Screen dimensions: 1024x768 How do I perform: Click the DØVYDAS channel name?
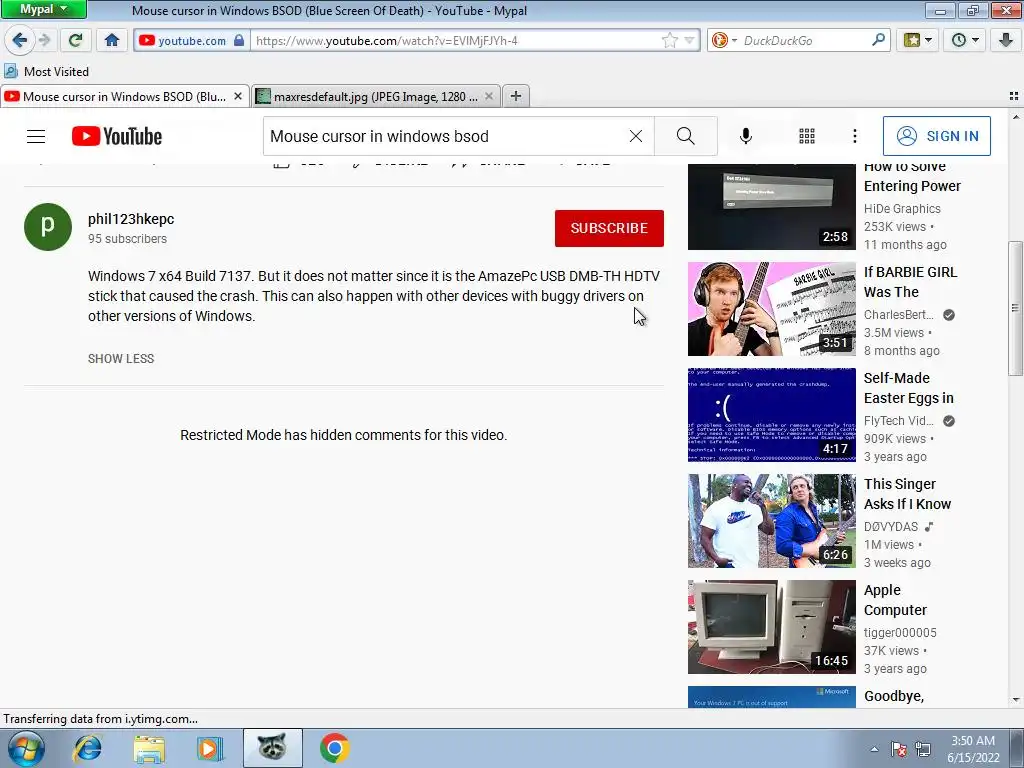891,526
